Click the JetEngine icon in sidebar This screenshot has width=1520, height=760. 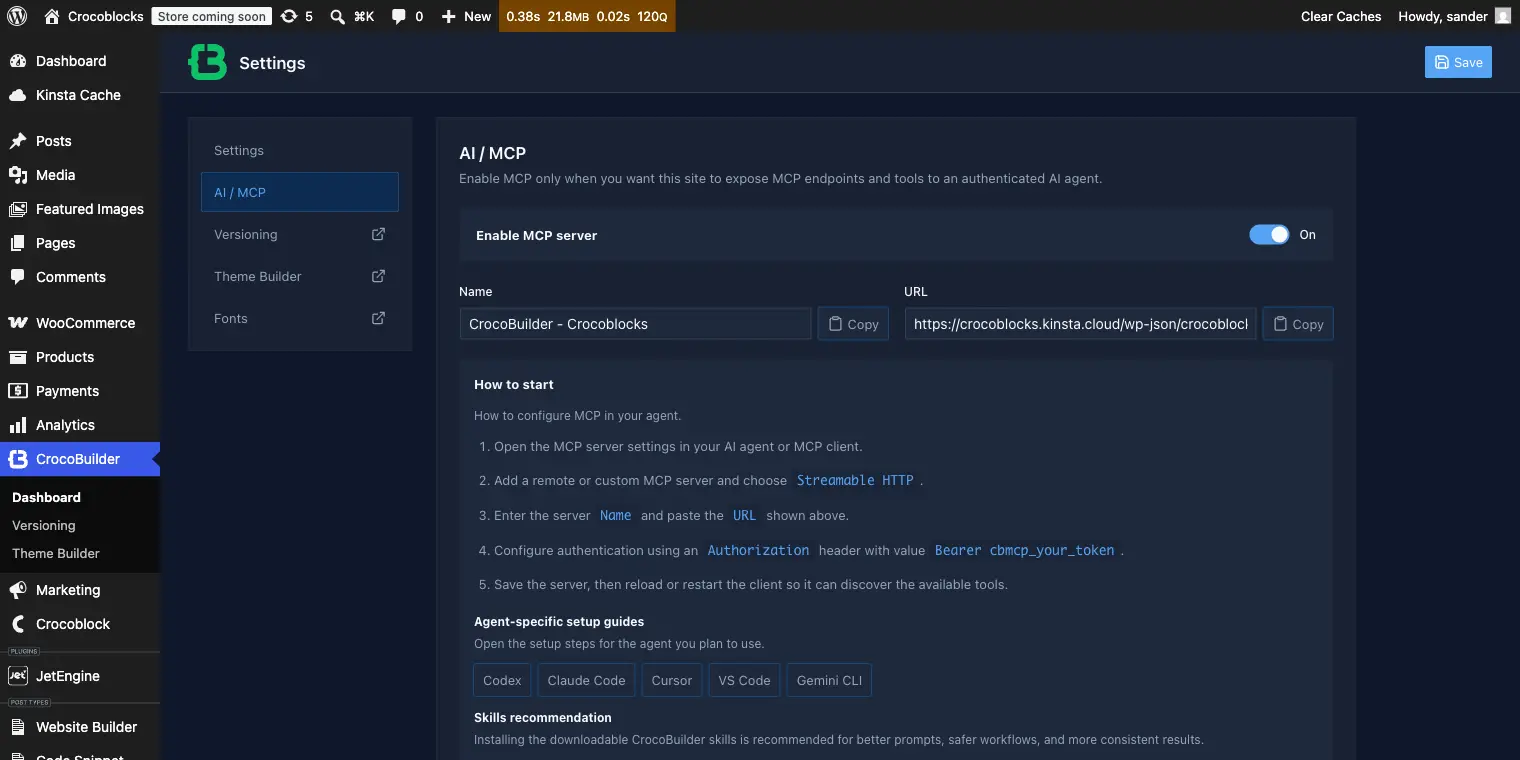pyautogui.click(x=18, y=676)
